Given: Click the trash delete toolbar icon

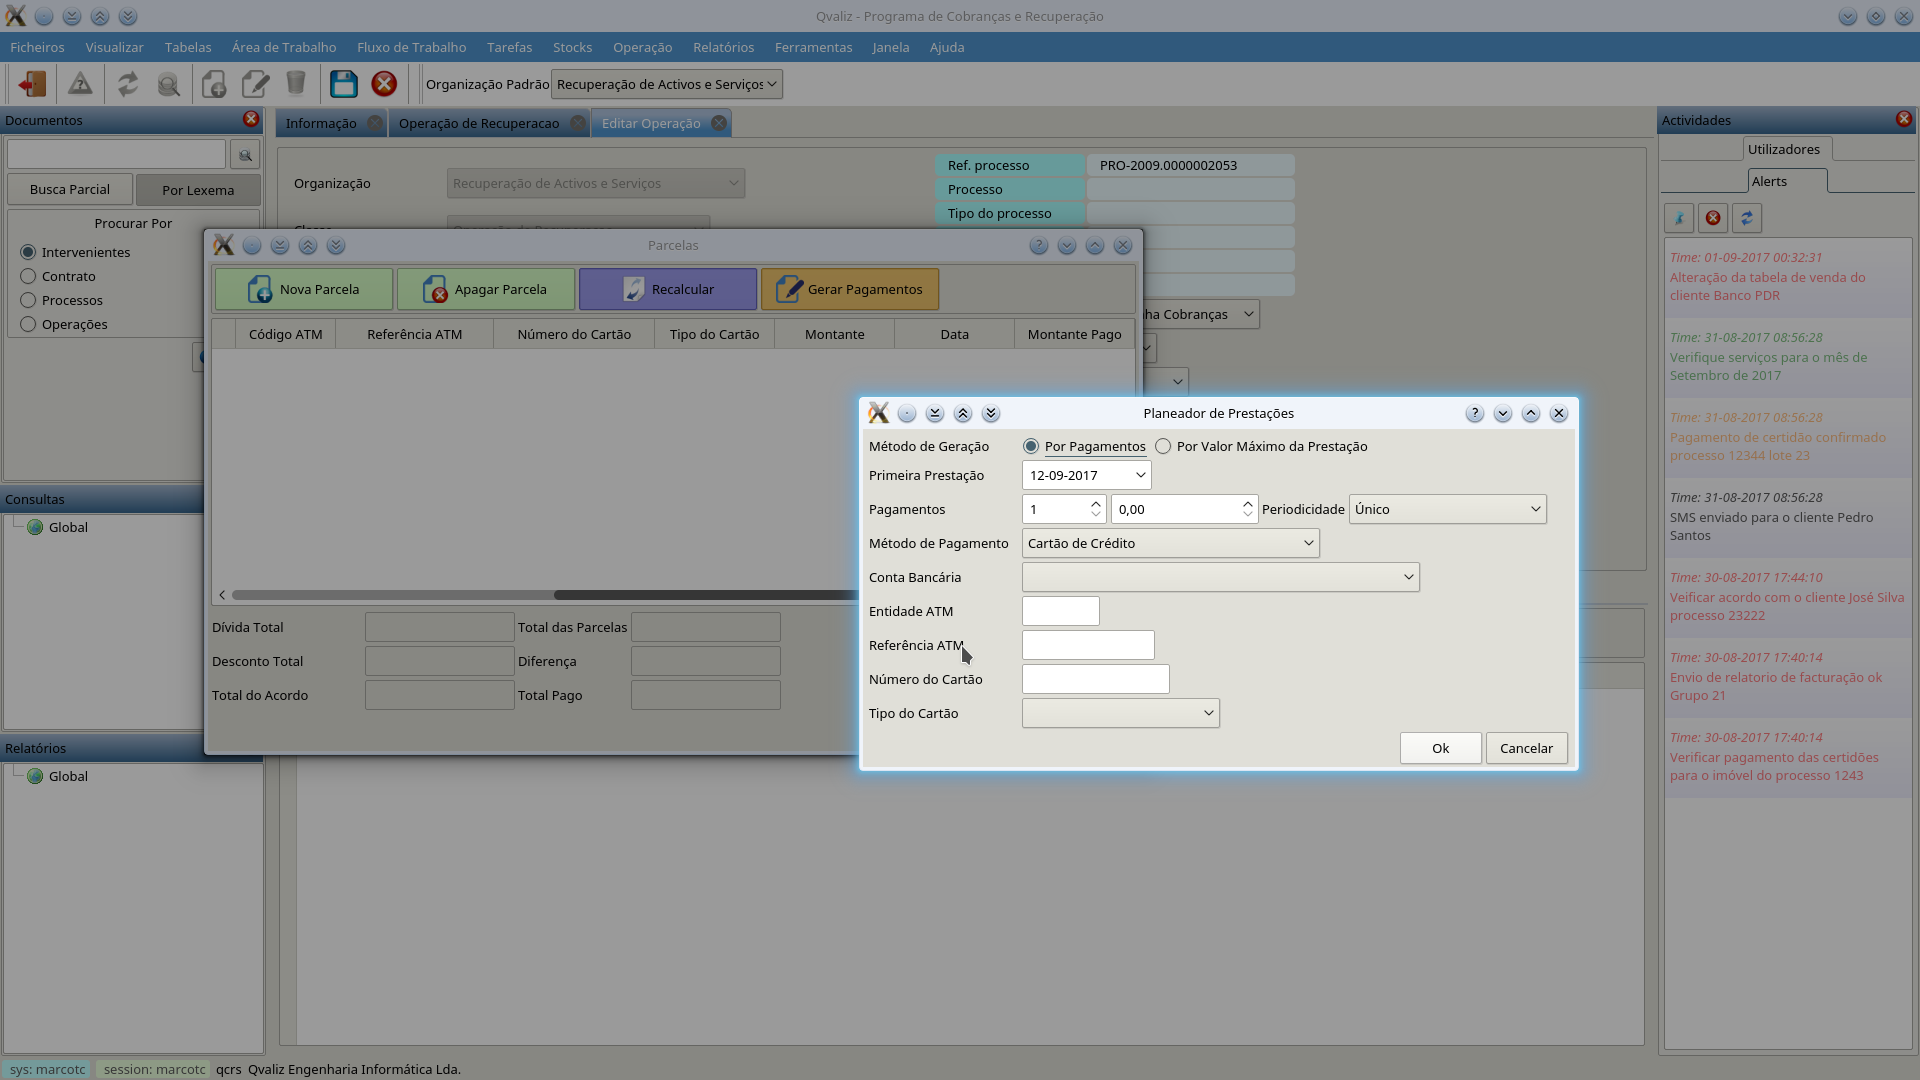Looking at the screenshot, I should 296,84.
